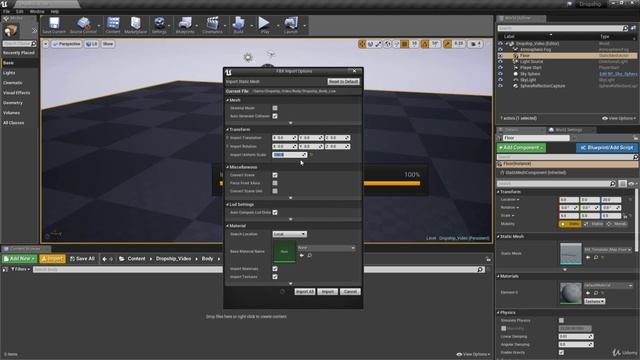The height and width of the screenshot is (360, 640).
Task: Click the Import Uniform Scale input field
Action: [289, 155]
